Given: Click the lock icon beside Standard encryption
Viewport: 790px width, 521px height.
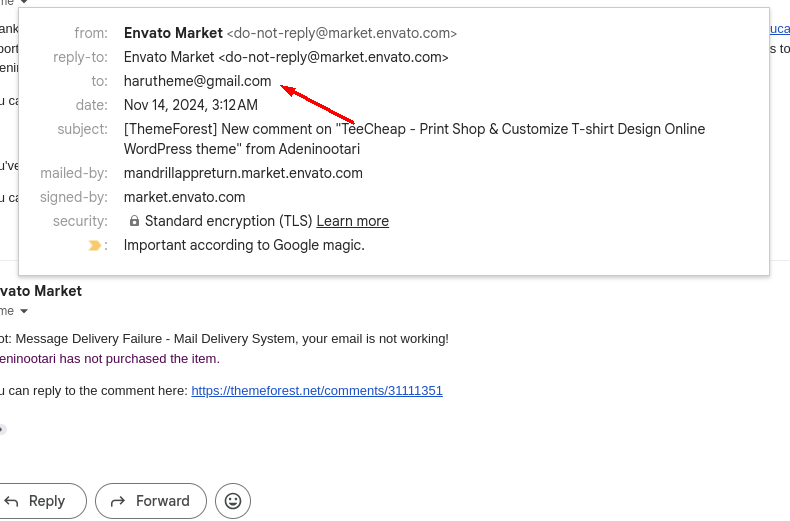Looking at the screenshot, I should click(134, 221).
